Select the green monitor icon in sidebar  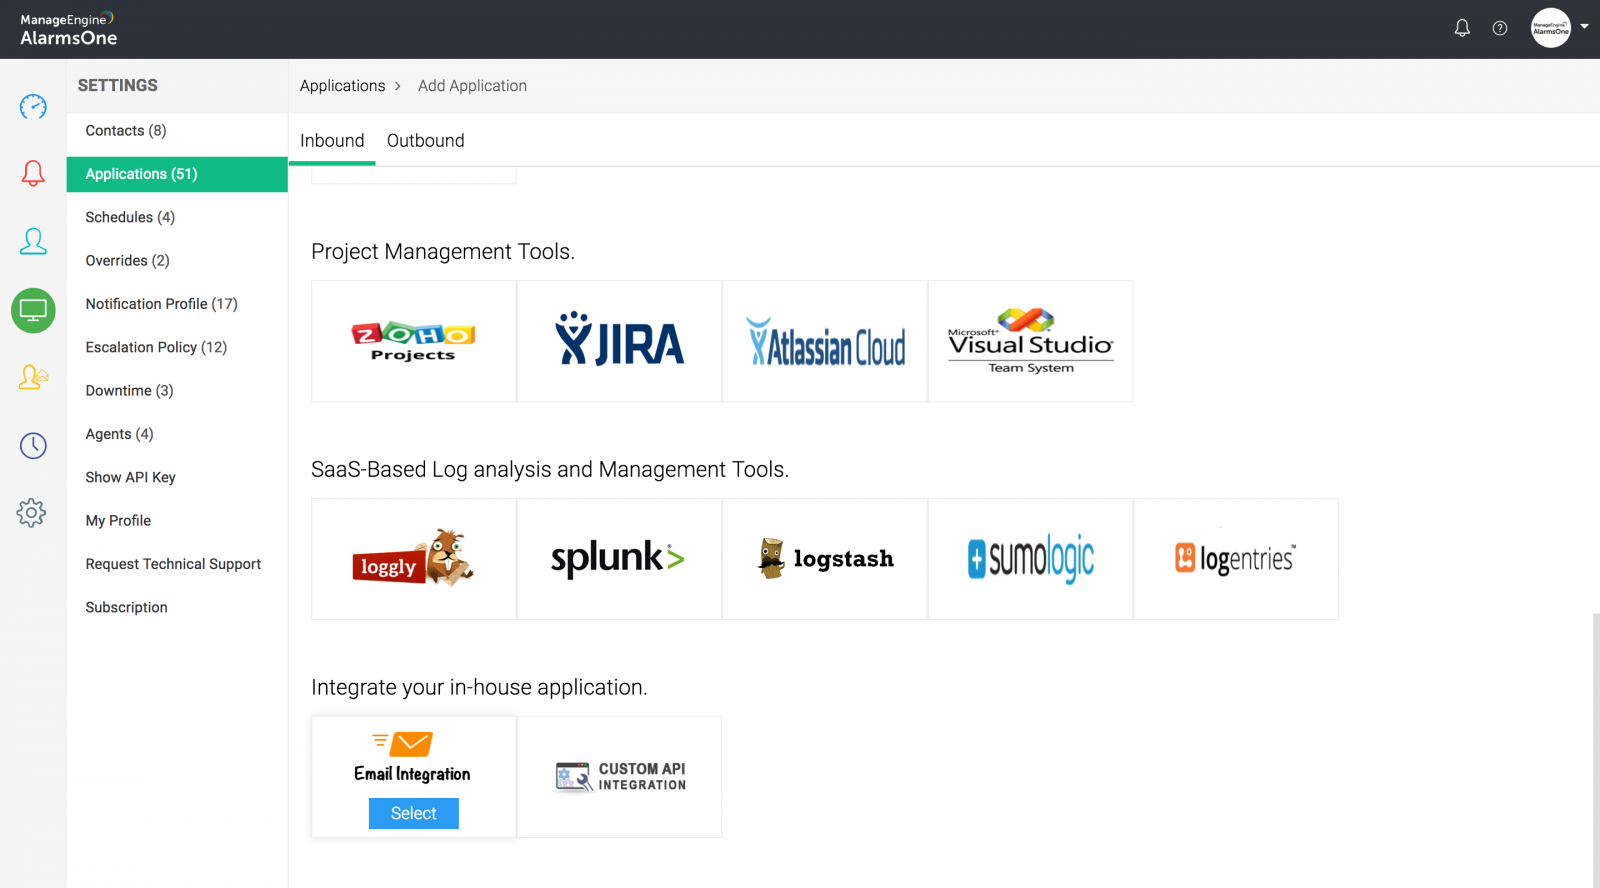pos(33,310)
